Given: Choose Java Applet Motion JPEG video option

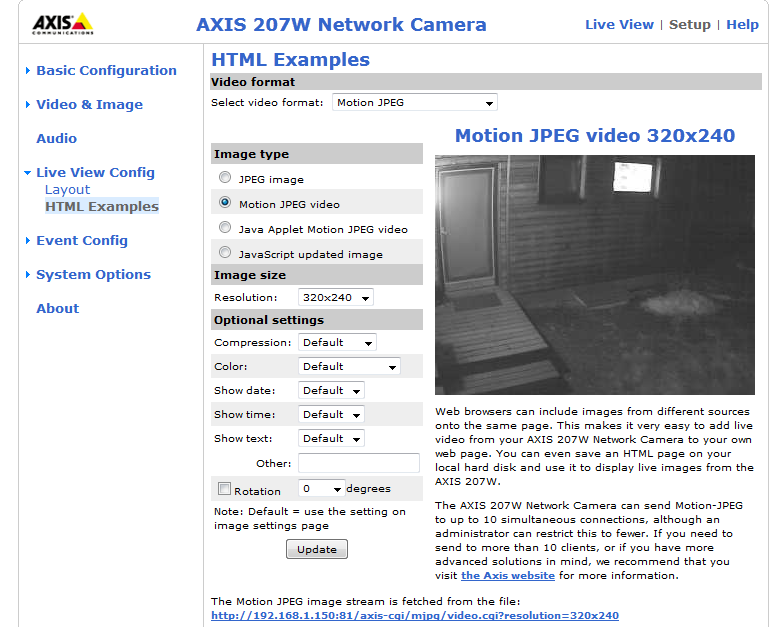Looking at the screenshot, I should 225,228.
